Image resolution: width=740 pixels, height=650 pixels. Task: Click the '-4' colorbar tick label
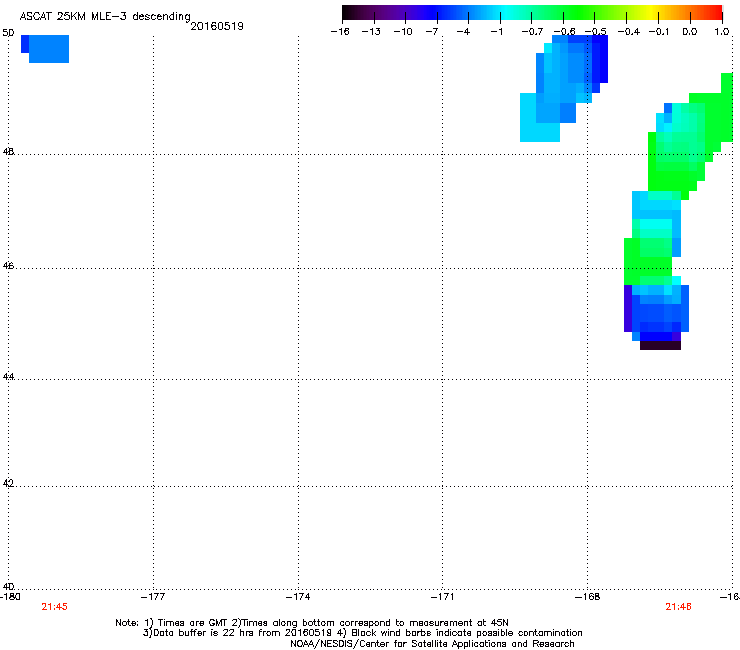[x=463, y=32]
